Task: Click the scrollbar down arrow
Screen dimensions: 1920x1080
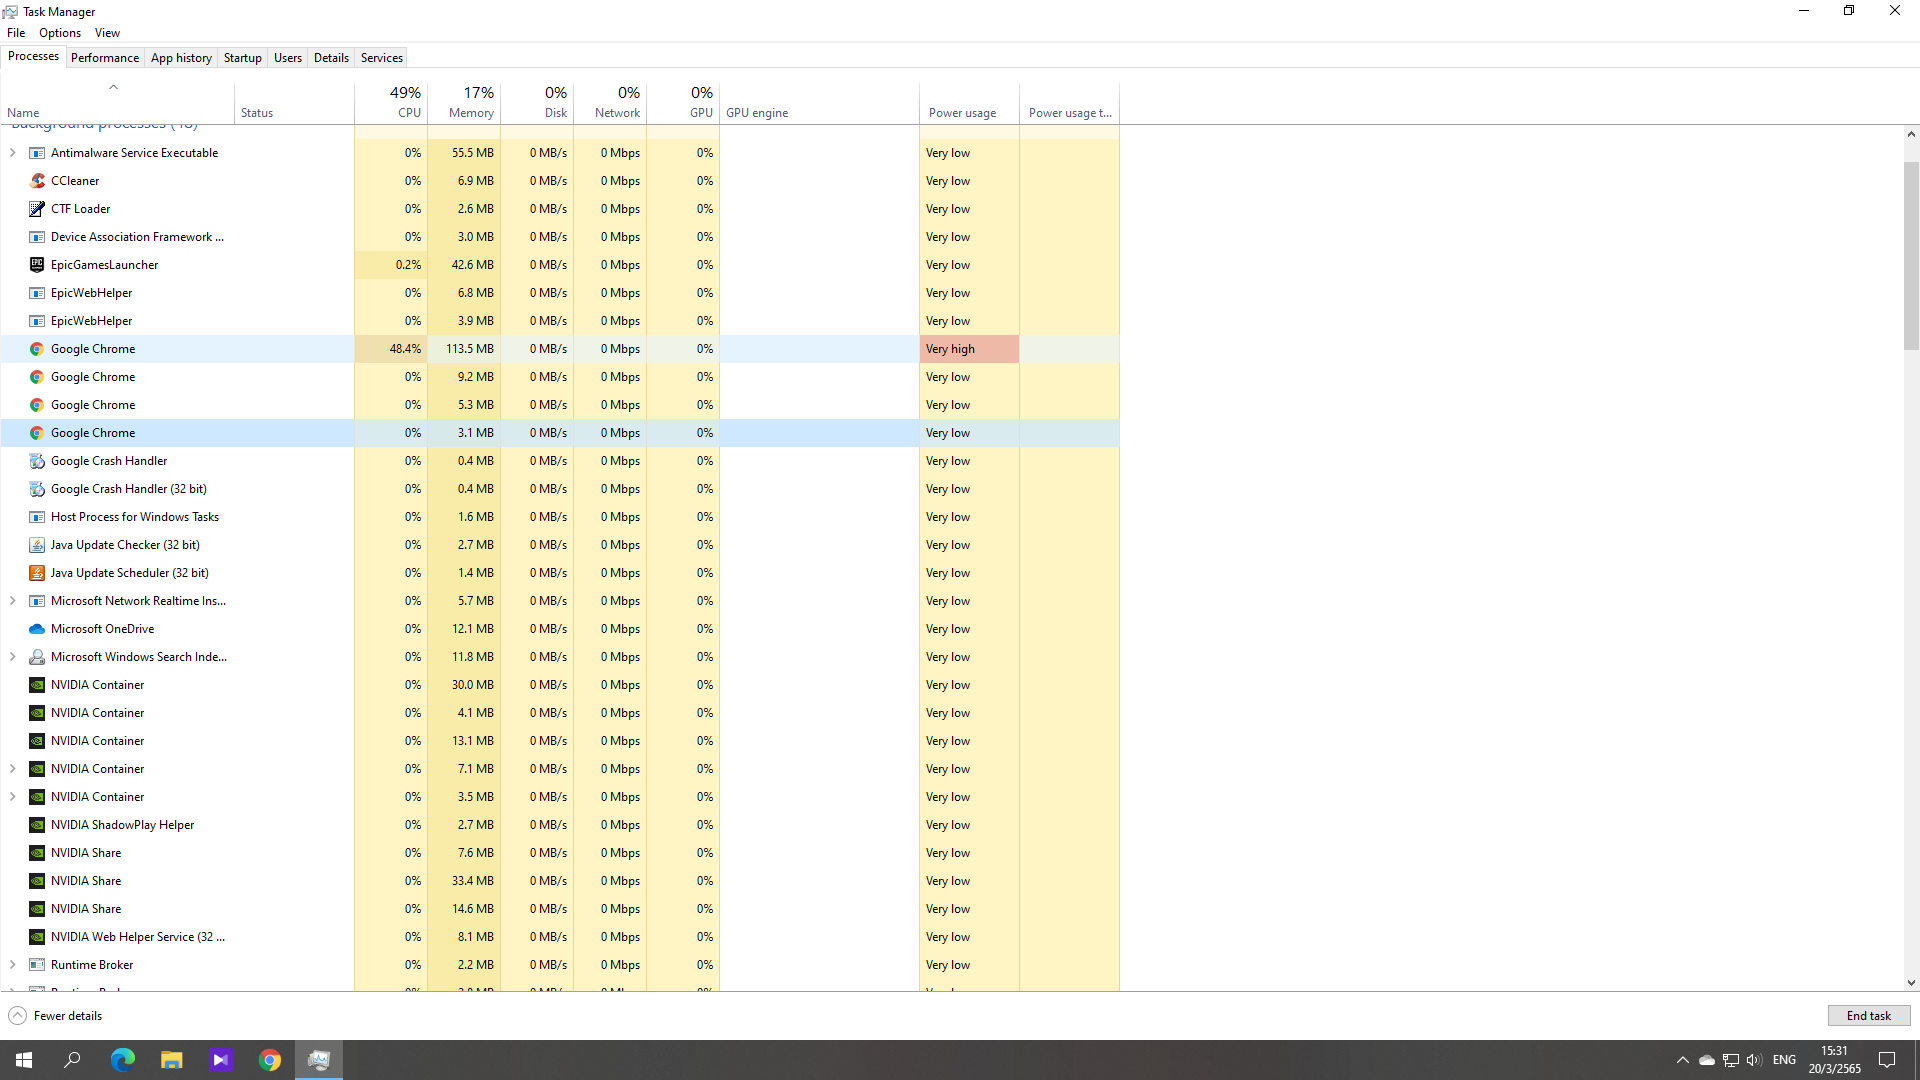Action: click(1911, 983)
